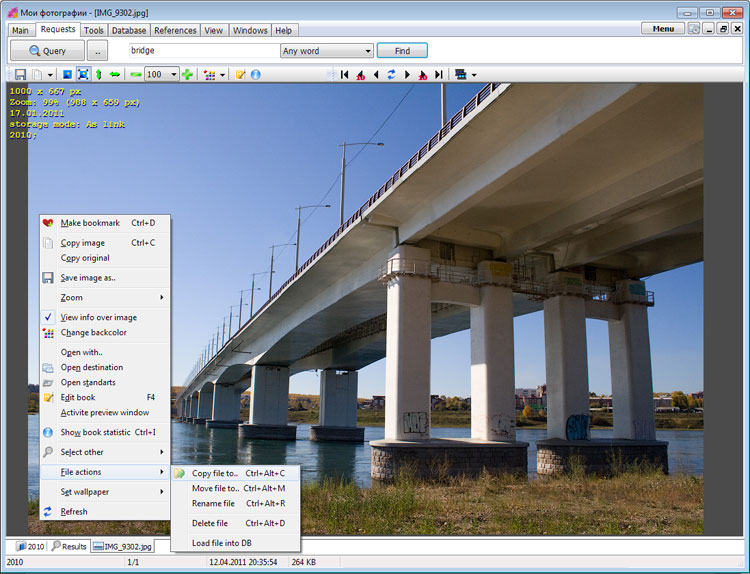Choose Load file into DB
The width and height of the screenshot is (750, 574).
coord(236,543)
